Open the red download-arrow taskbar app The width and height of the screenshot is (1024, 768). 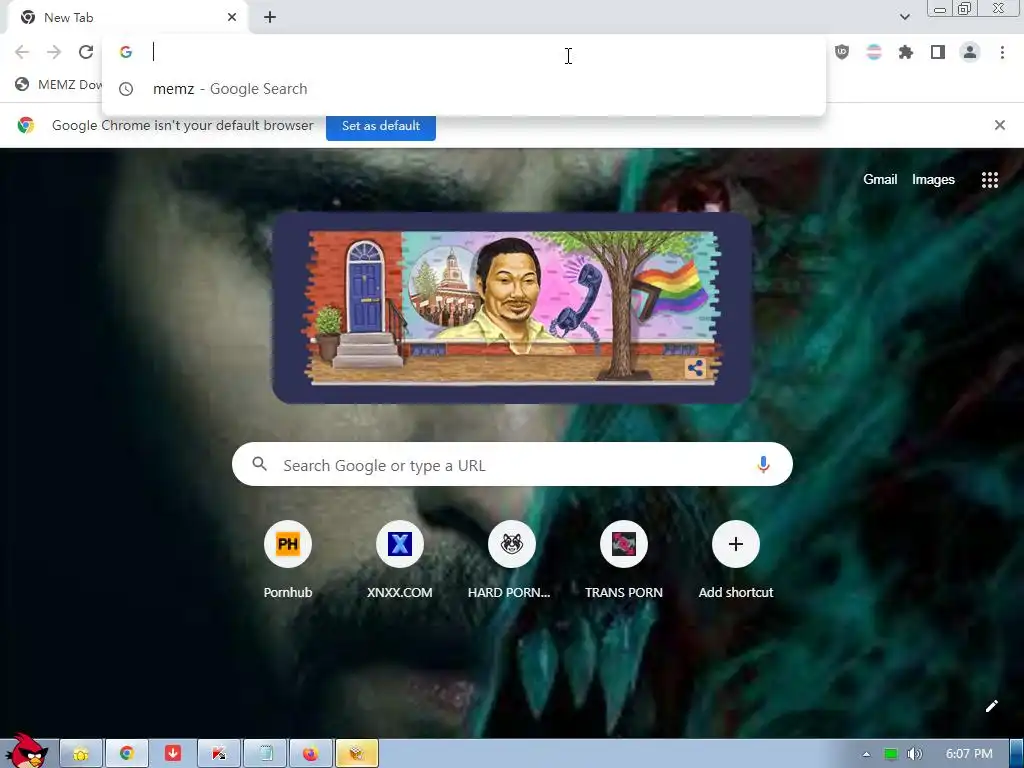(x=172, y=754)
